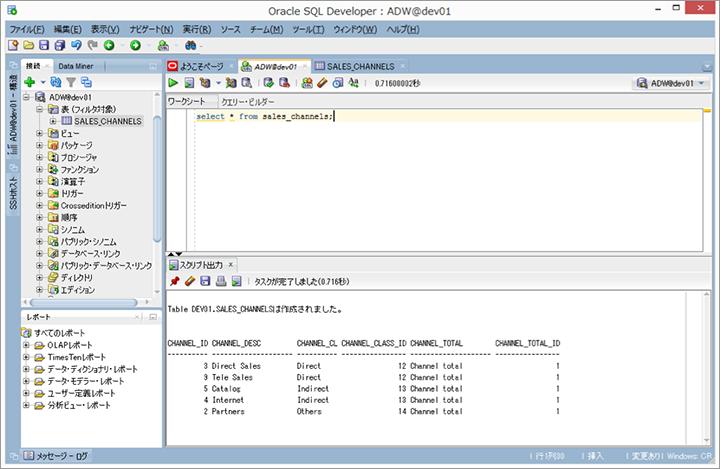
Task: Click the Run Script icon in worksheet toolbar
Action: [189, 83]
